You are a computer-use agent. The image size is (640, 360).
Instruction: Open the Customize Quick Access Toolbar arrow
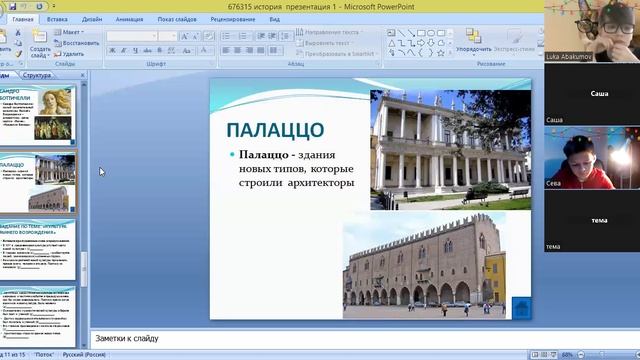[53, 7]
